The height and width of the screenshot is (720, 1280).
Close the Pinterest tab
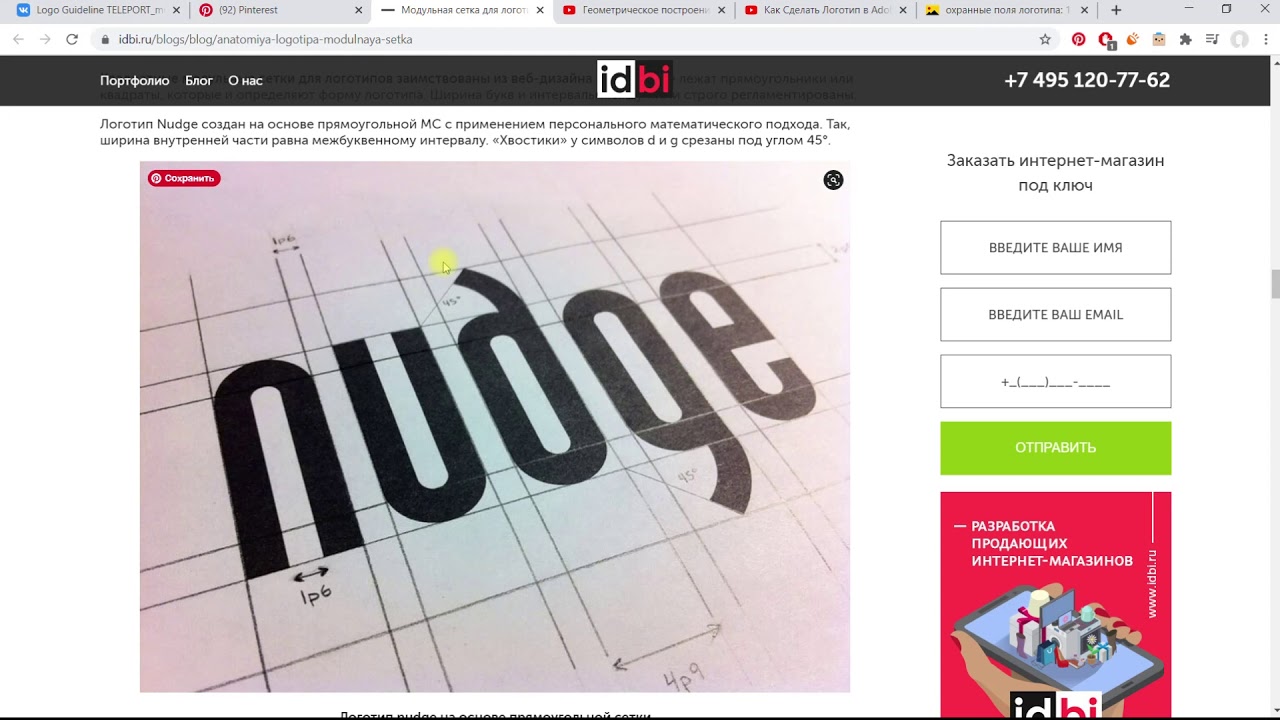pos(358,10)
